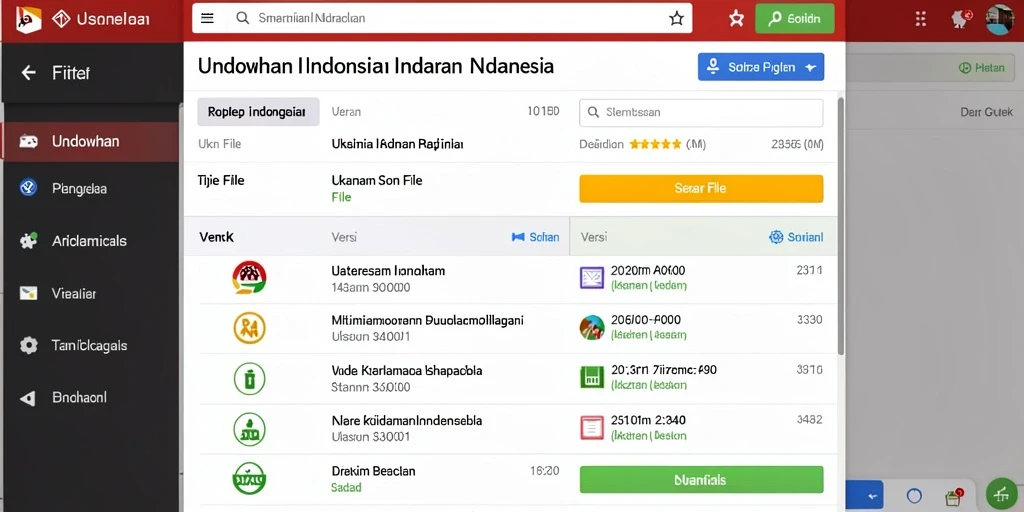Click the green floppy icon in version list
The height and width of the screenshot is (512, 1024).
(x=592, y=377)
